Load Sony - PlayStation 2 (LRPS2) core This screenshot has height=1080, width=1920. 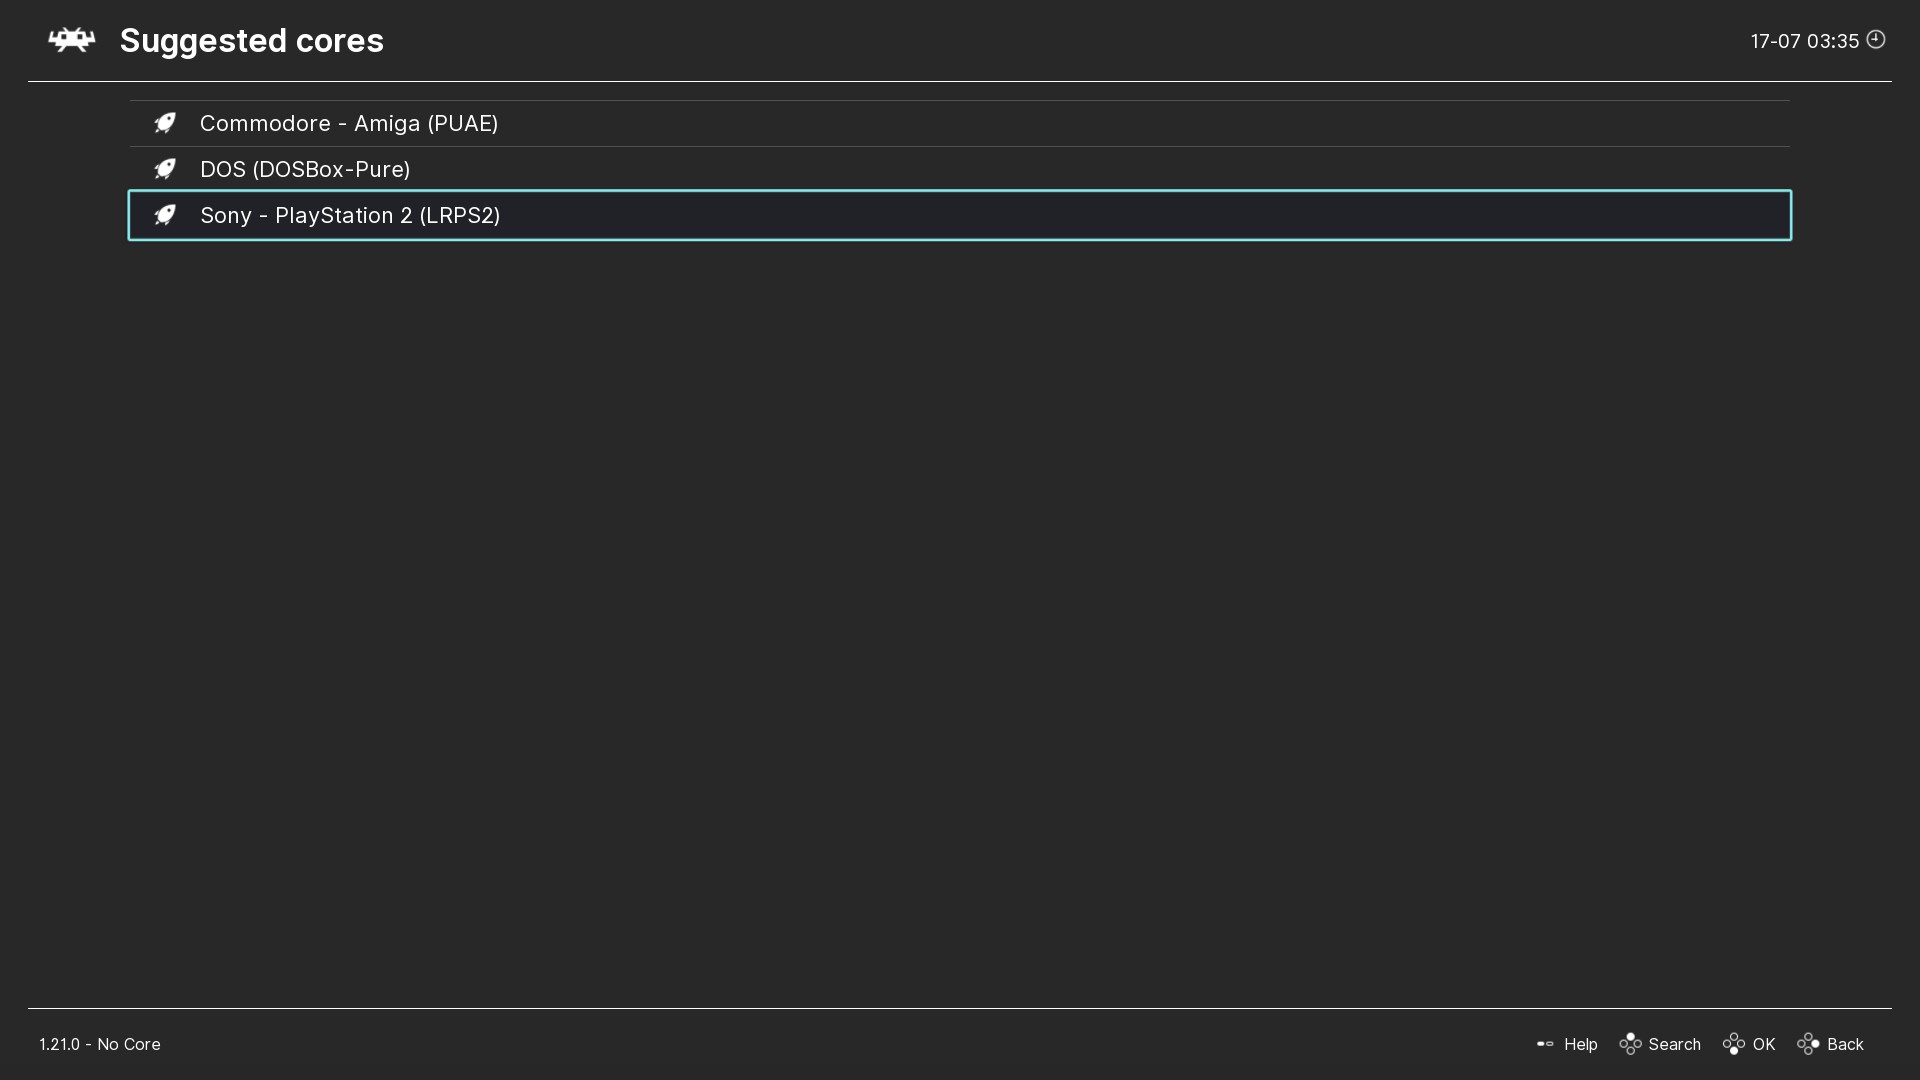(x=350, y=215)
